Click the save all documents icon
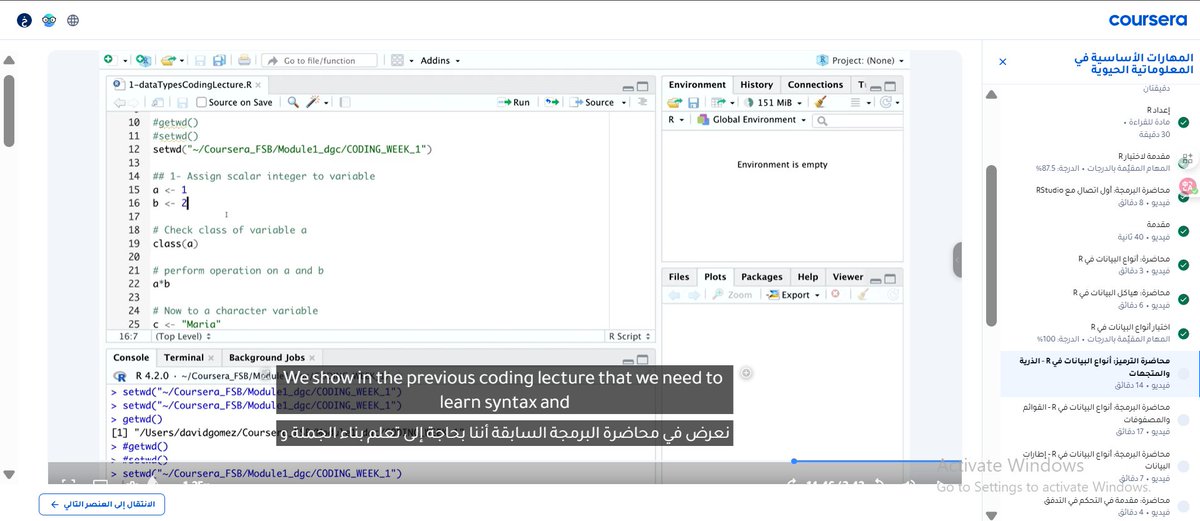The image size is (1200, 521). (217, 60)
